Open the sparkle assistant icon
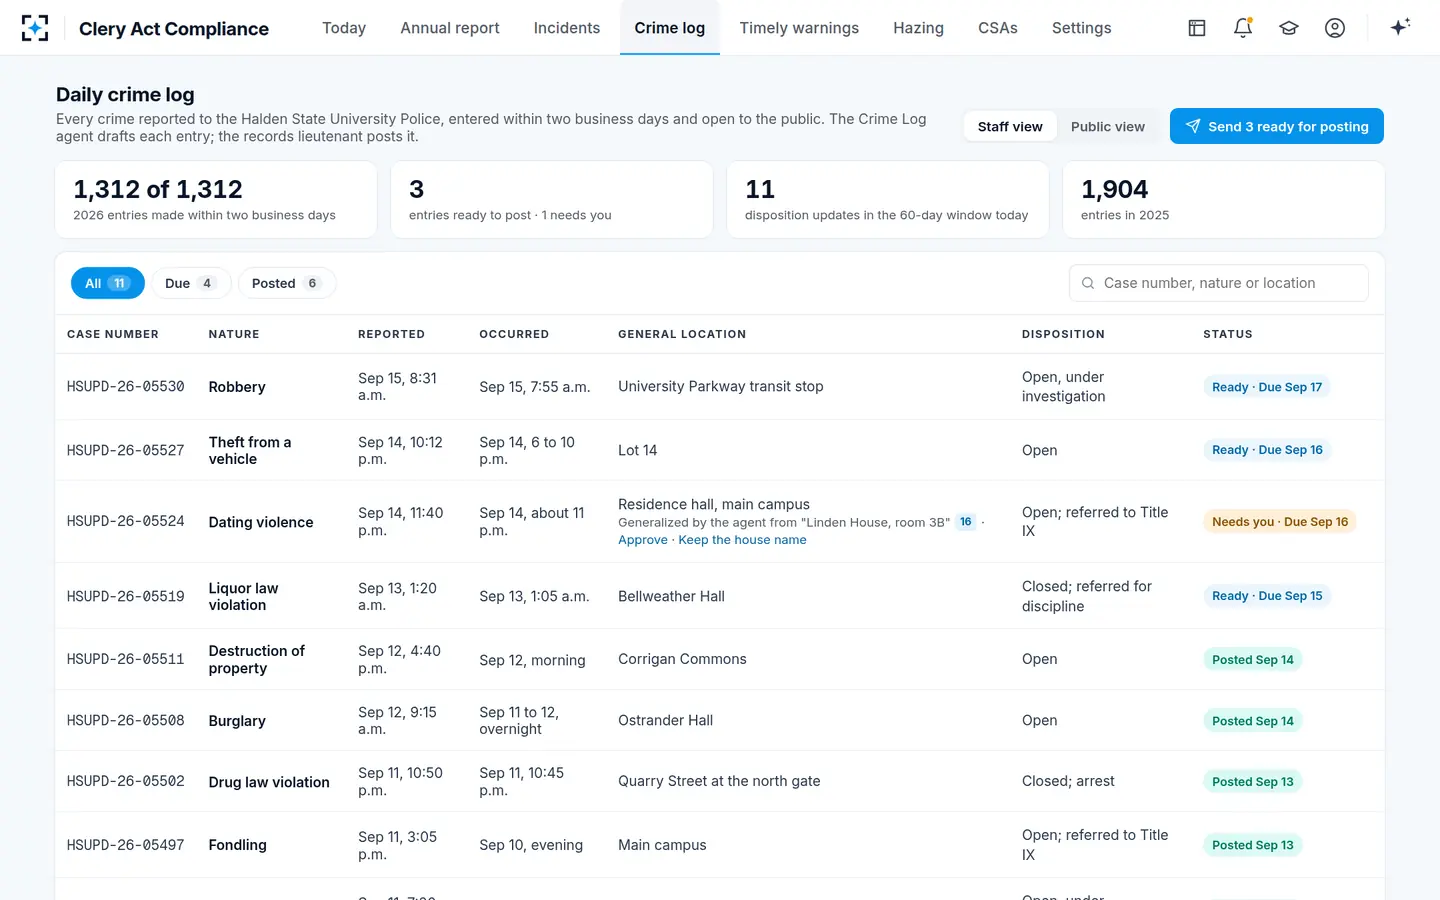This screenshot has width=1440, height=900. [1400, 27]
